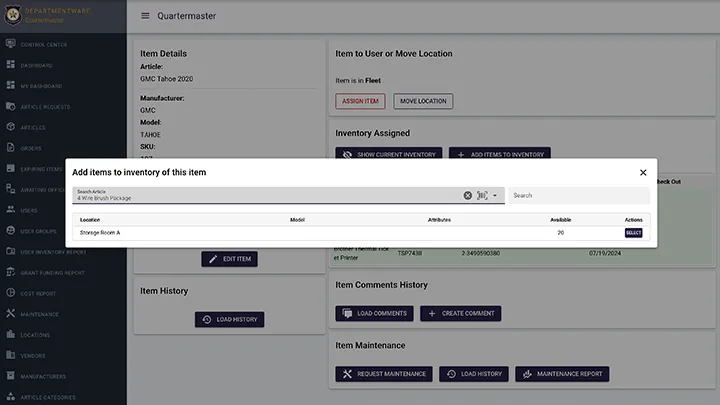Click Add Items to Inventory button
The image size is (720, 405).
pos(499,155)
